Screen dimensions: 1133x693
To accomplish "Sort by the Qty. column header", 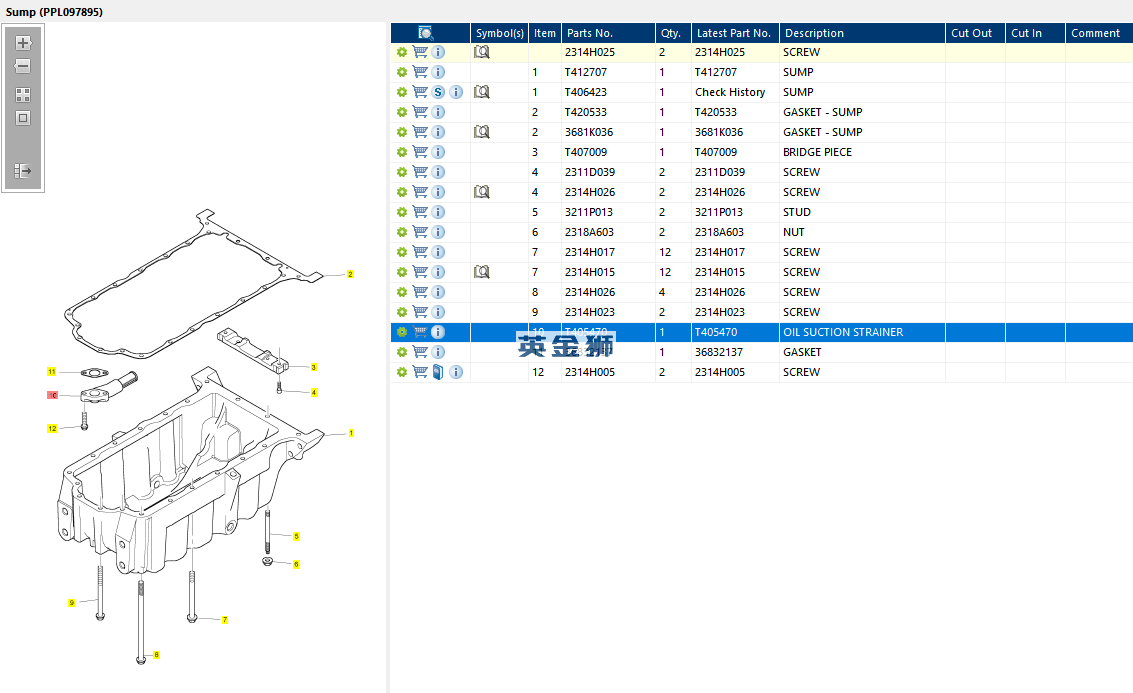I will coord(673,33).
